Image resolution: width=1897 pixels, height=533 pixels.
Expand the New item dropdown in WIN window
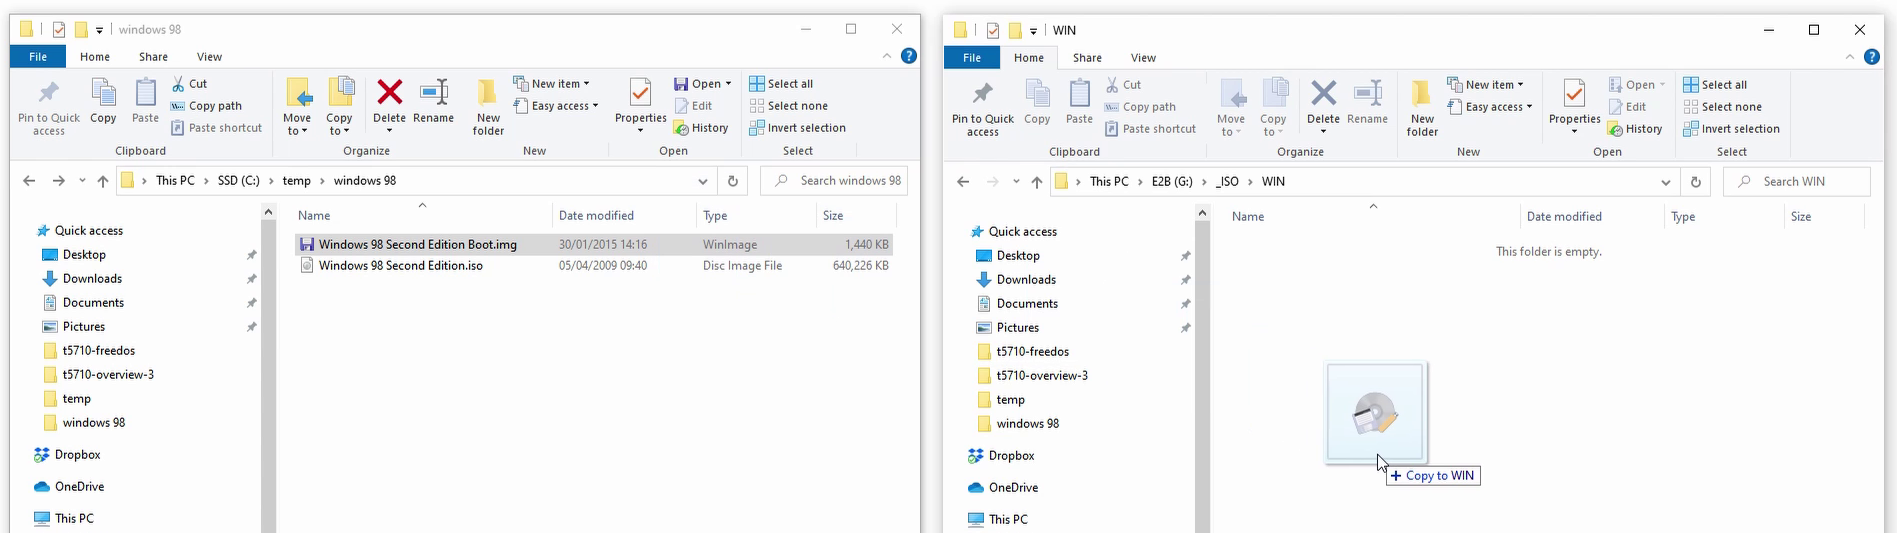[x=1486, y=85]
